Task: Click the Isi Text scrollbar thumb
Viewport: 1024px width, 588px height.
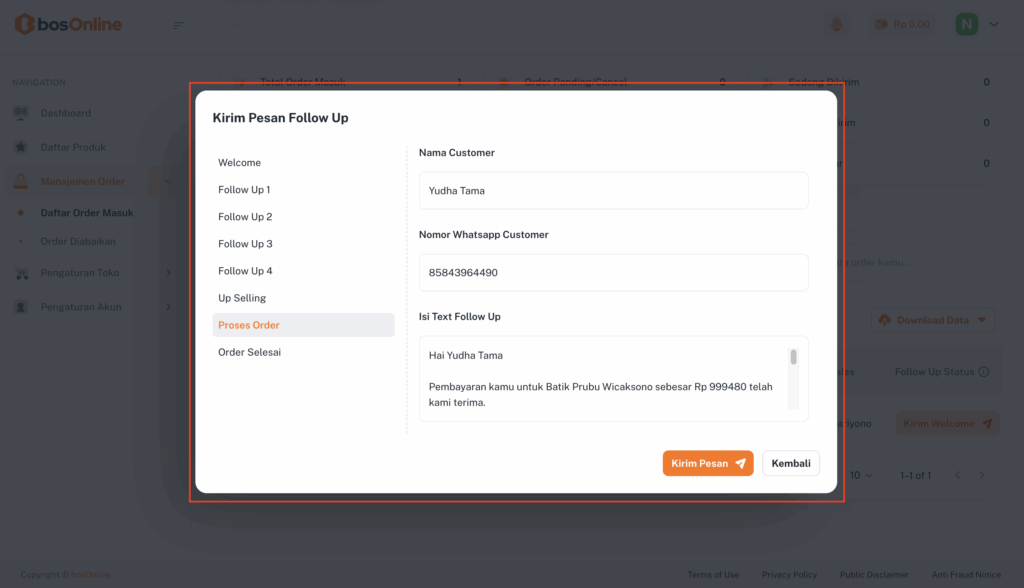Action: [x=794, y=357]
